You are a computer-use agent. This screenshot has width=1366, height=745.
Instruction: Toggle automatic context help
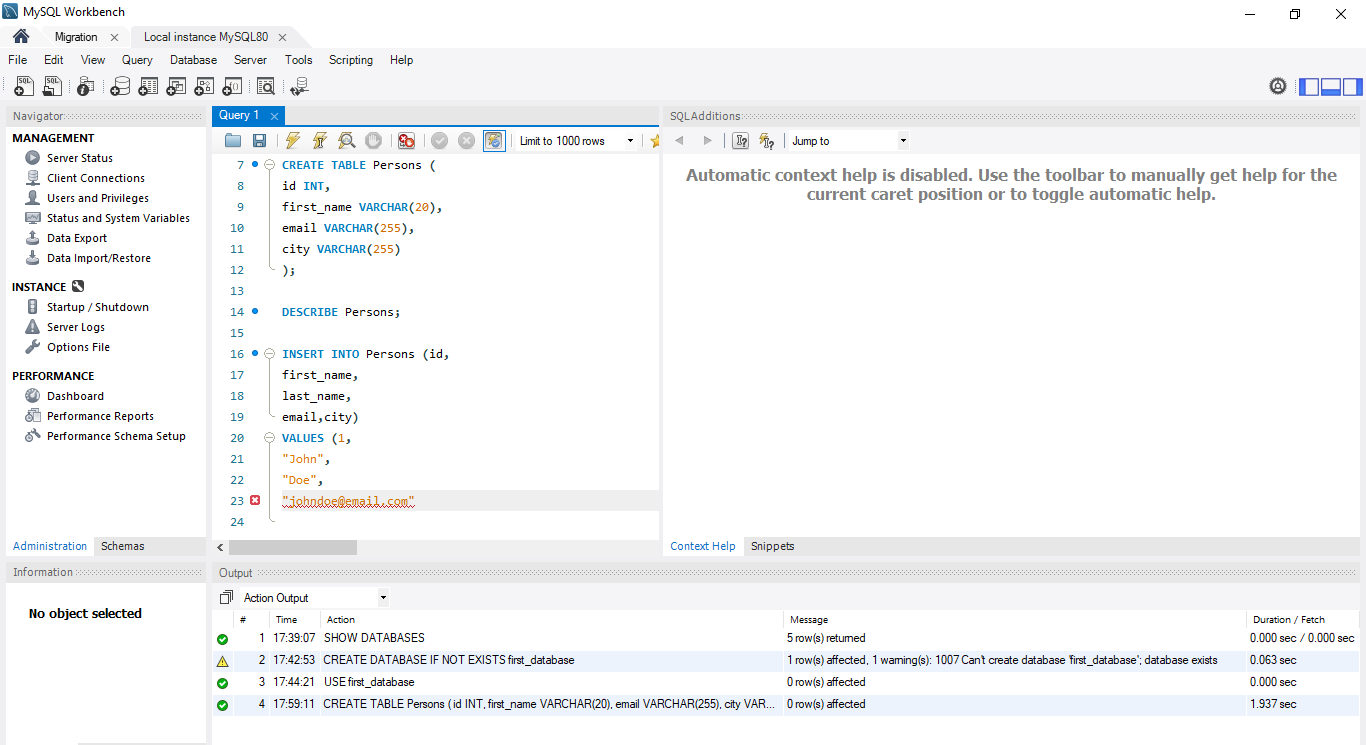767,141
